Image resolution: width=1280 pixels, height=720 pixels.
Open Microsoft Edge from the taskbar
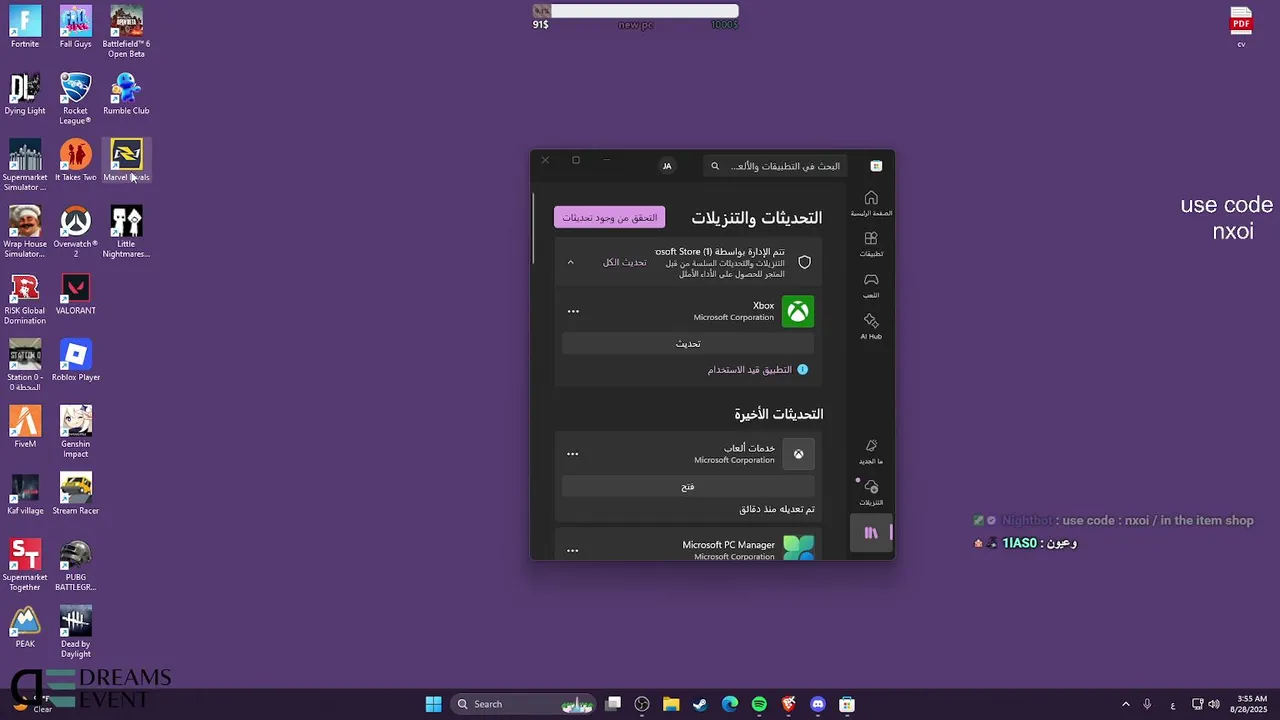tap(730, 704)
